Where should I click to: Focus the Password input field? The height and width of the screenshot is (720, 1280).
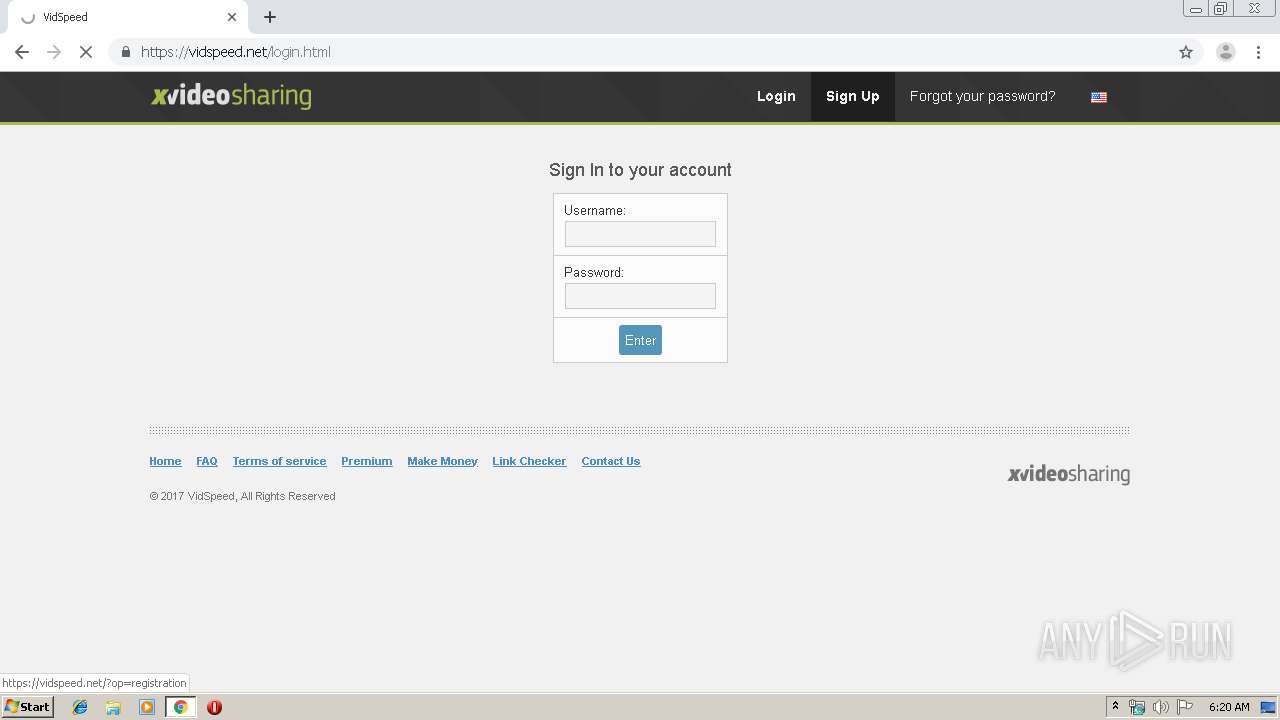pos(640,296)
